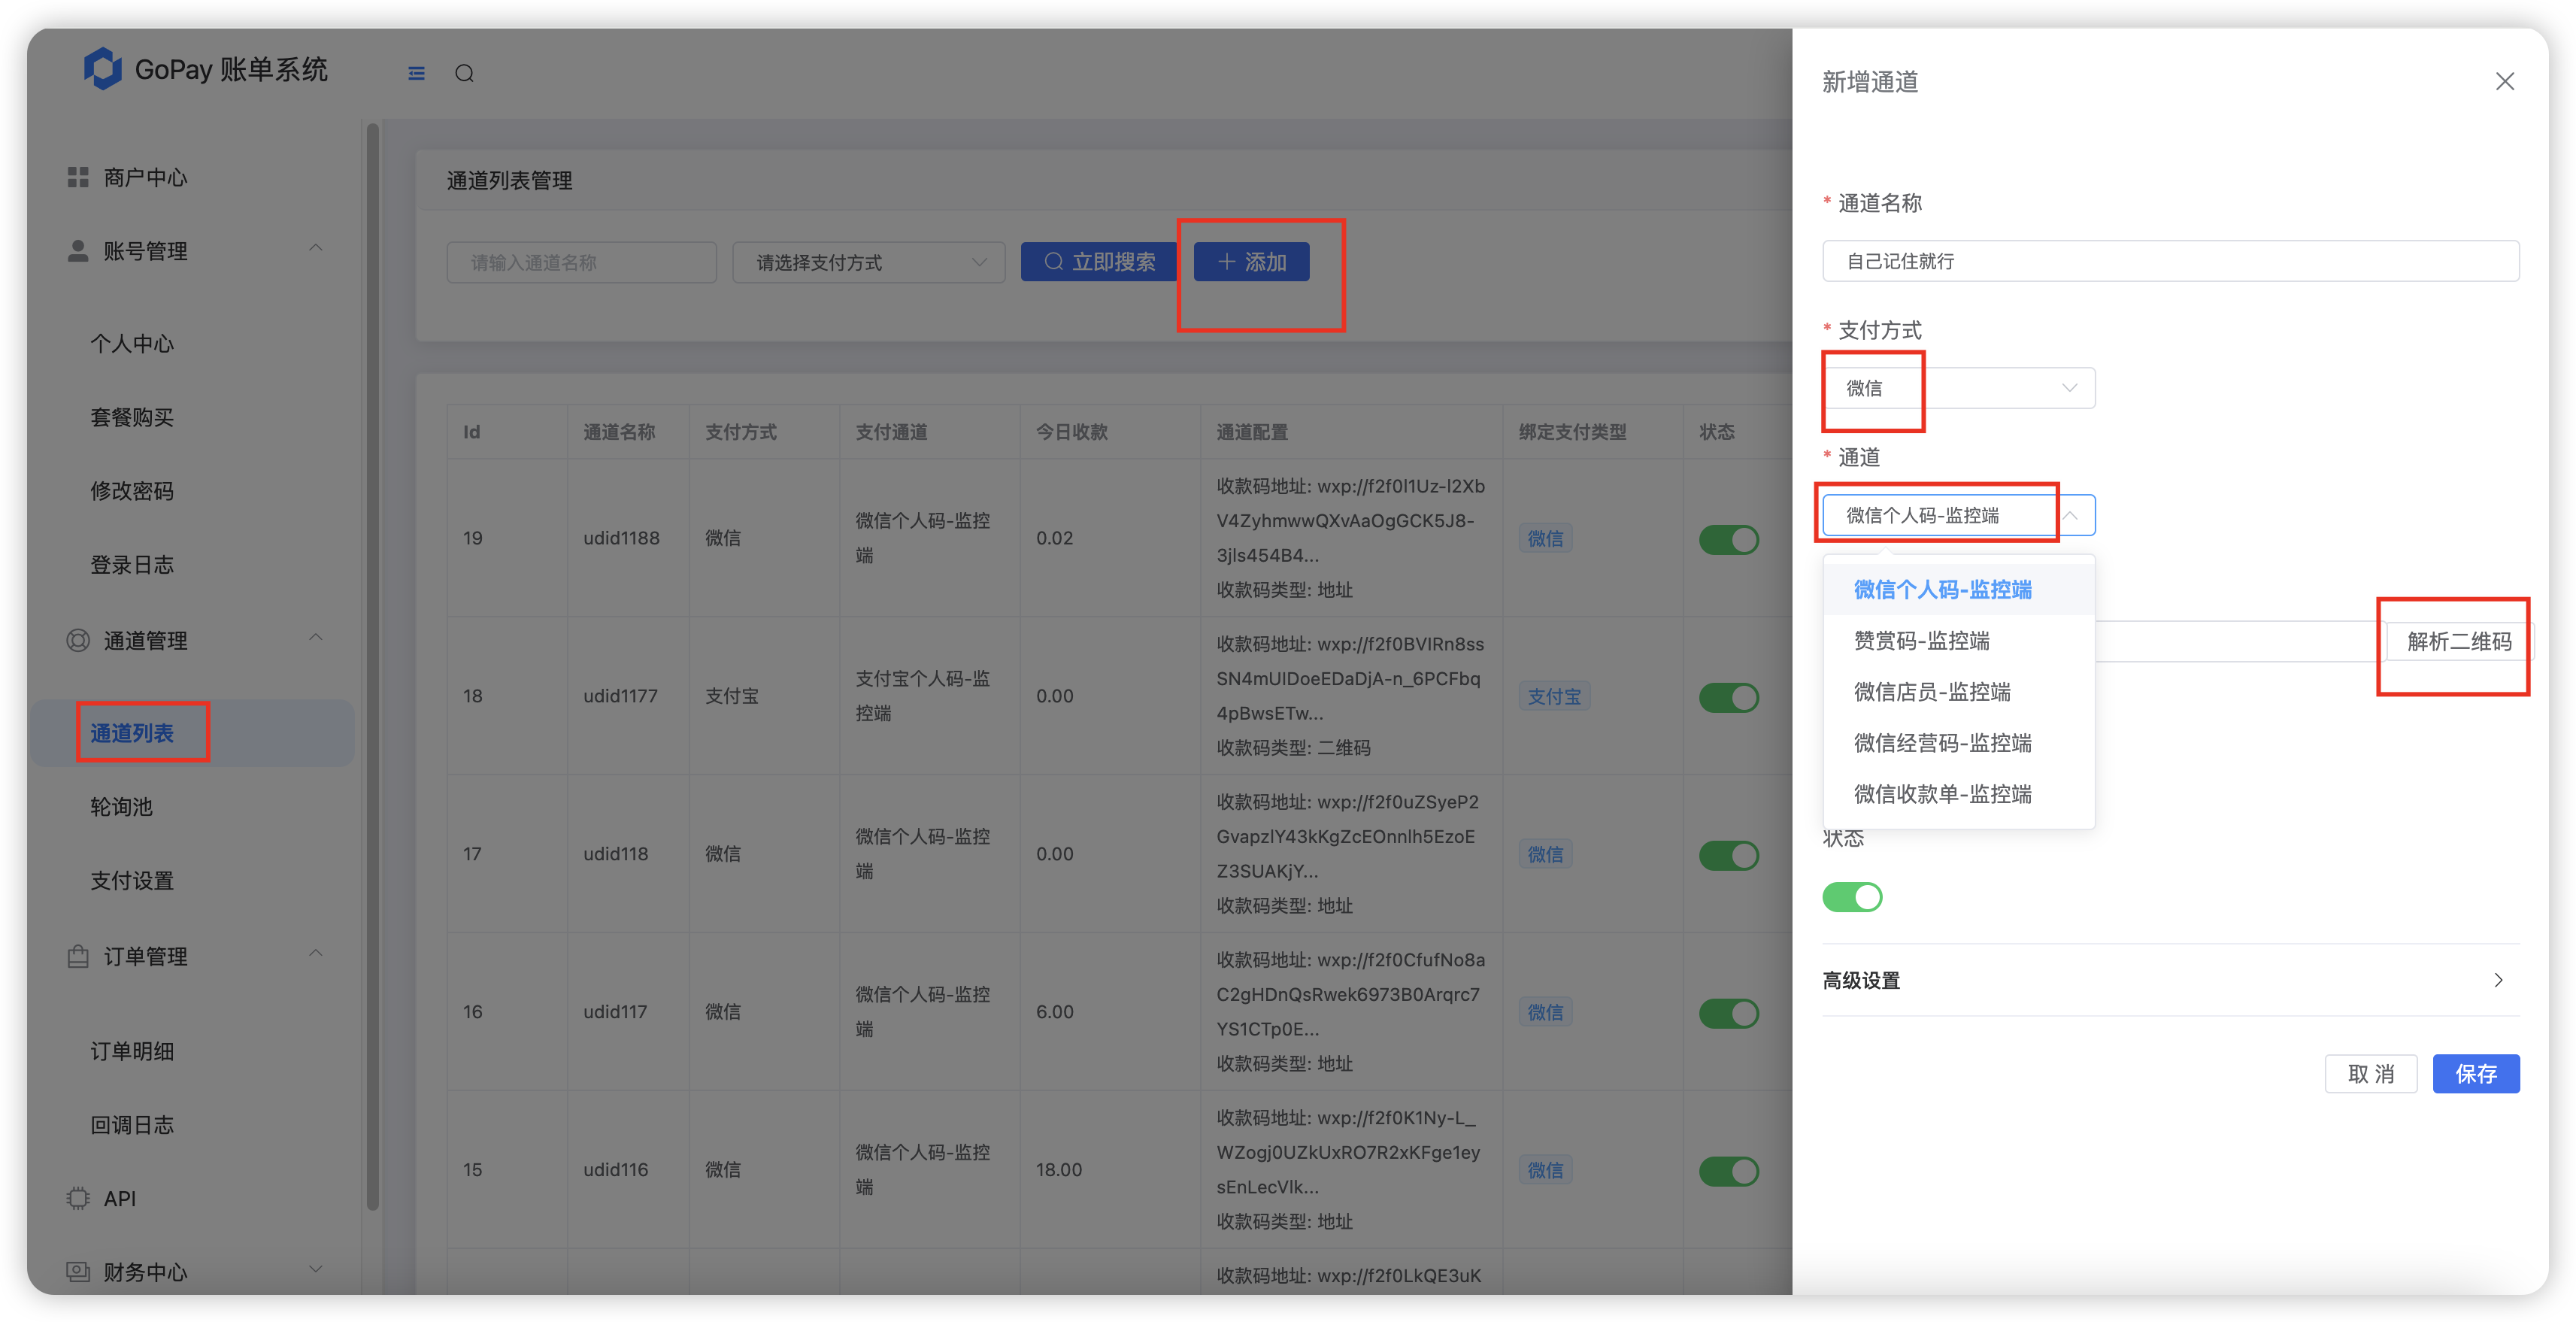Click the 今日收款 value 6.00
This screenshot has height=1322, width=2576.
[x=1054, y=1012]
